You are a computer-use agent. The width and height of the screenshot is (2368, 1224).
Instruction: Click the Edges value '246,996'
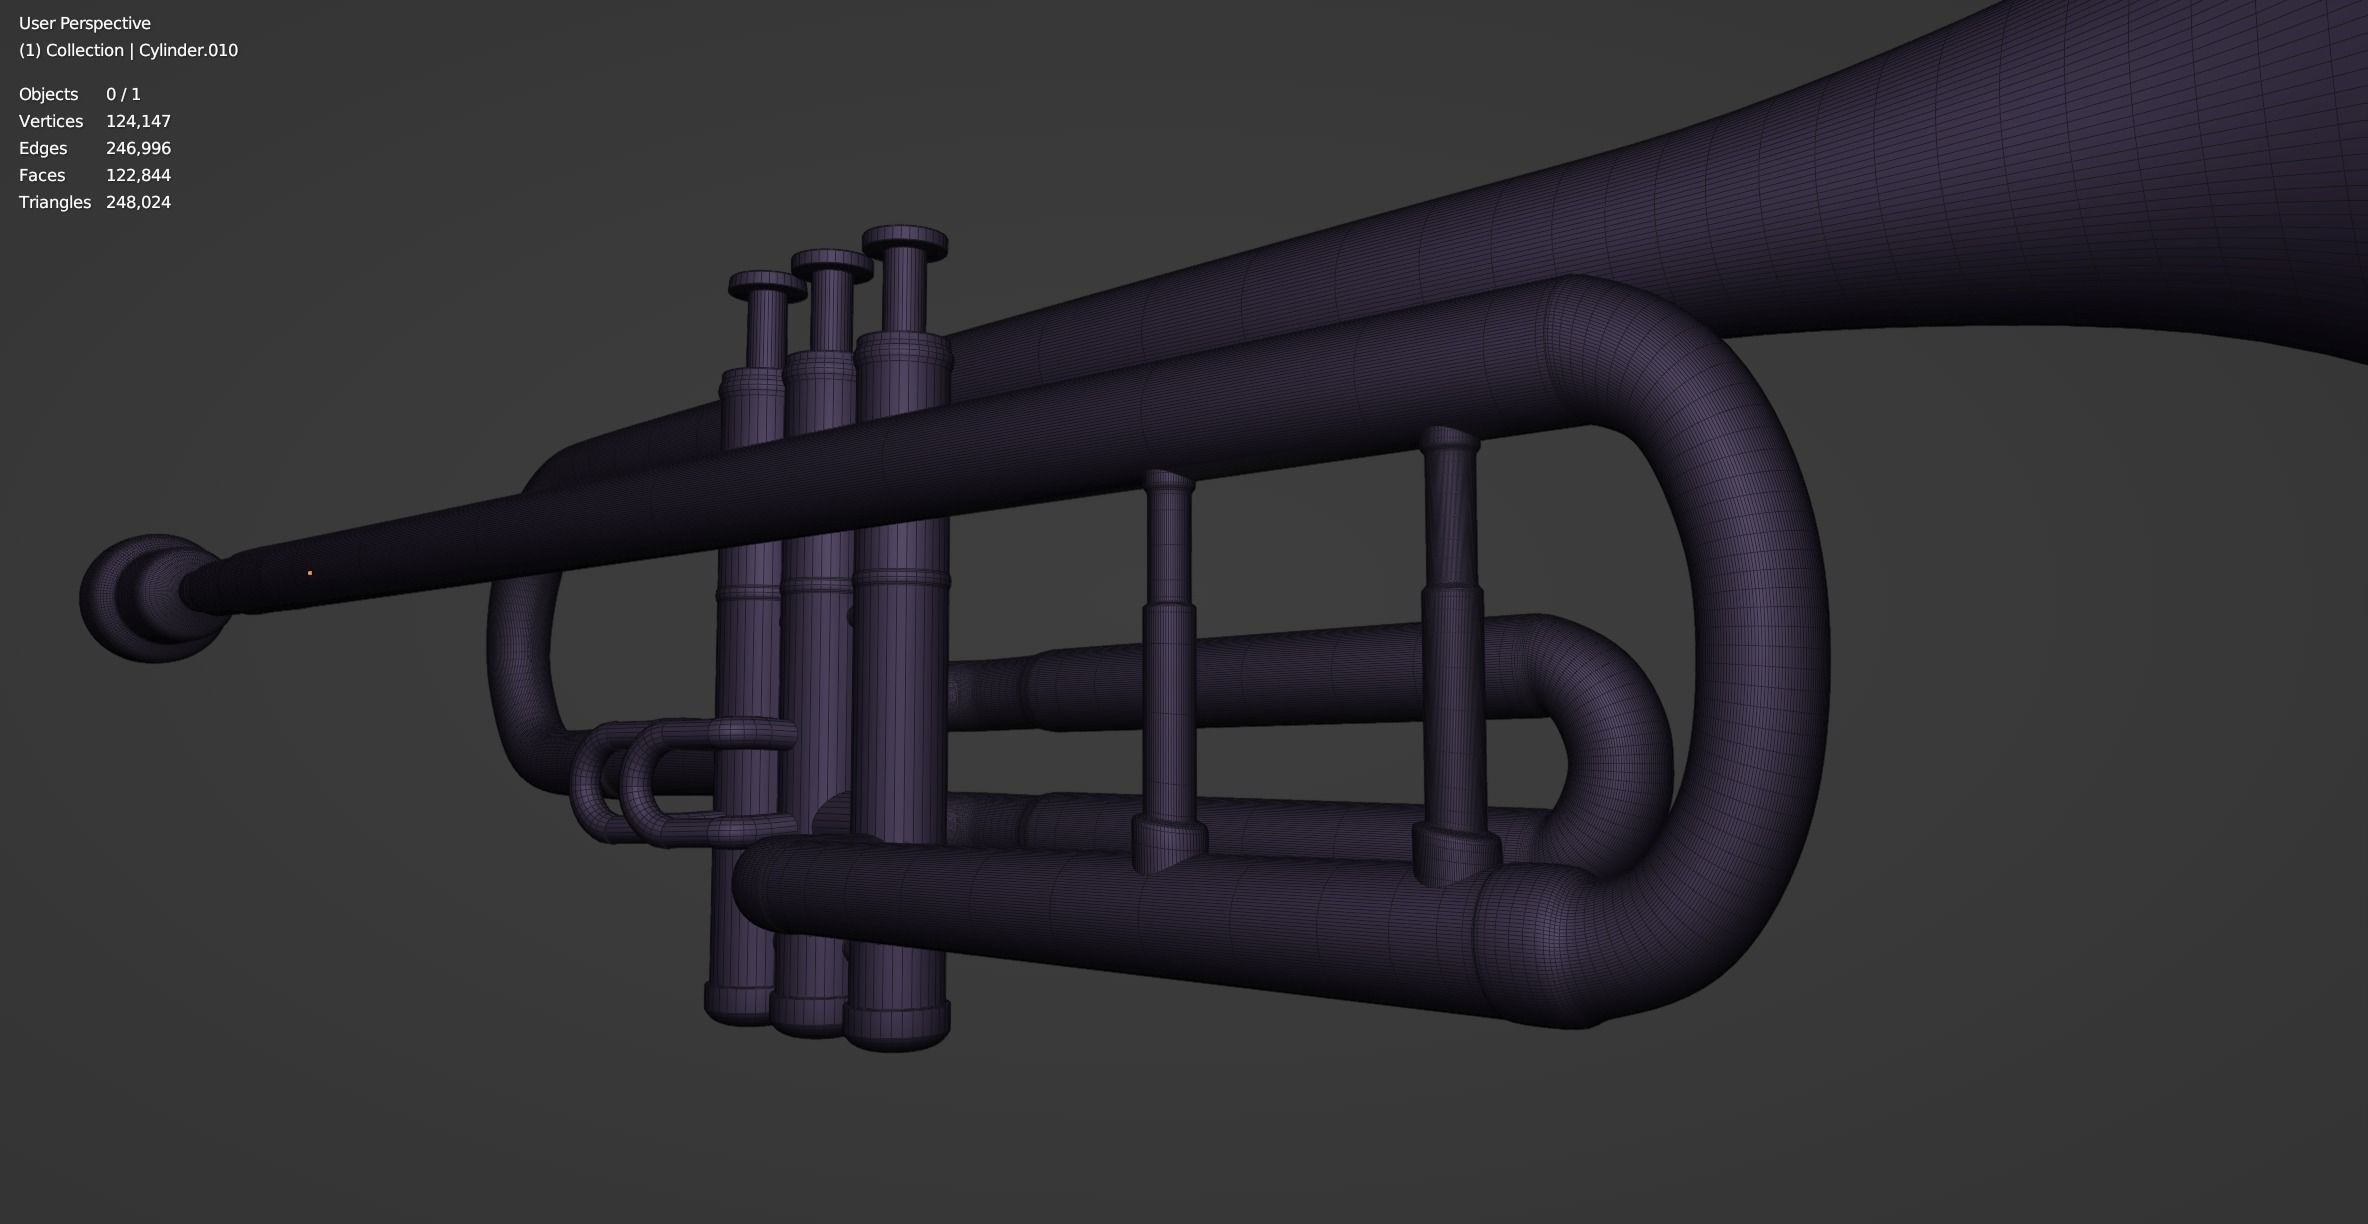[x=138, y=148]
